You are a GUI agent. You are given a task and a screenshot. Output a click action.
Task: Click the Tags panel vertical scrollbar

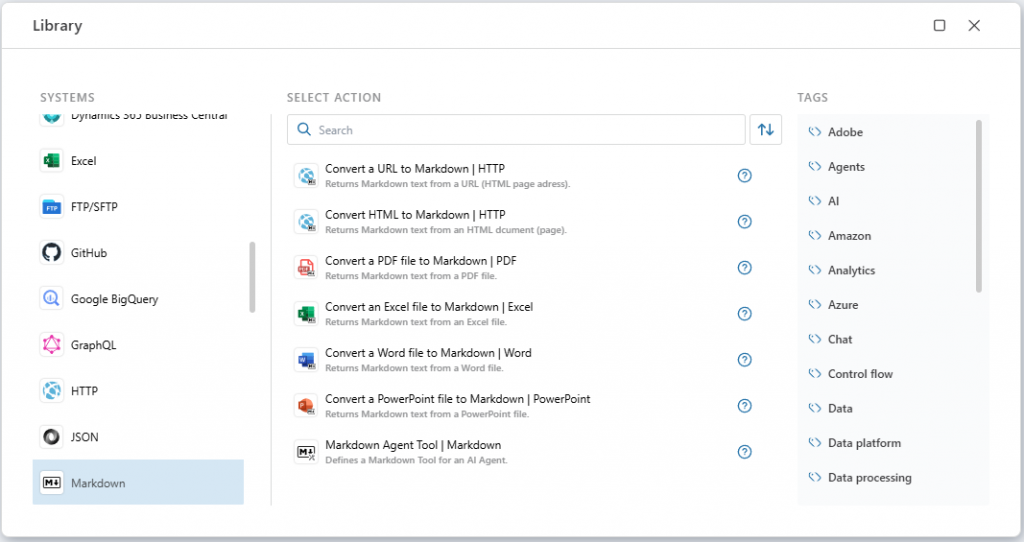pyautogui.click(x=978, y=206)
